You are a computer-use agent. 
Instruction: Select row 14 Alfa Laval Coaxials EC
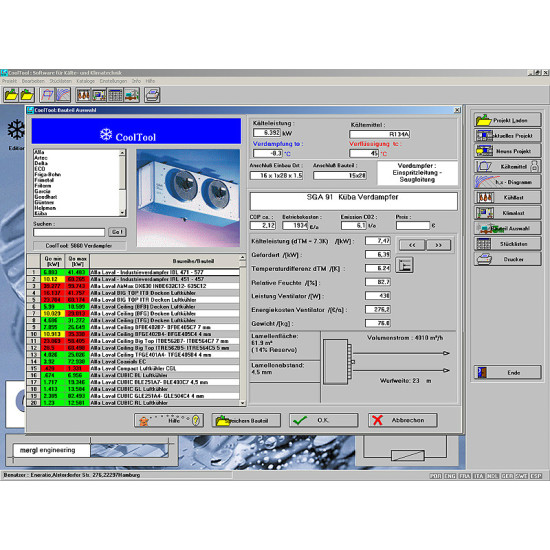133,362
